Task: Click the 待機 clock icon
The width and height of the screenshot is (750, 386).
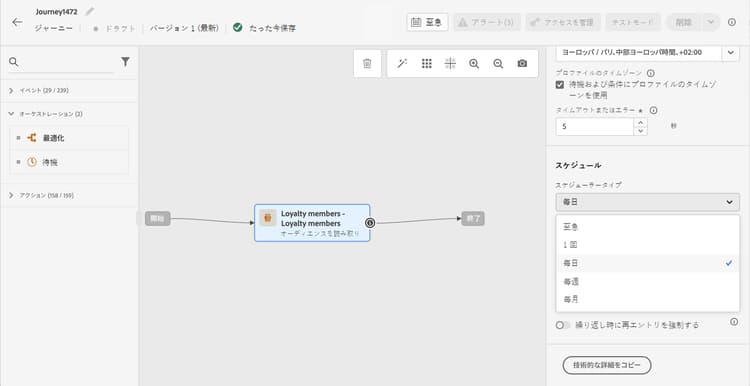Action: coord(32,162)
